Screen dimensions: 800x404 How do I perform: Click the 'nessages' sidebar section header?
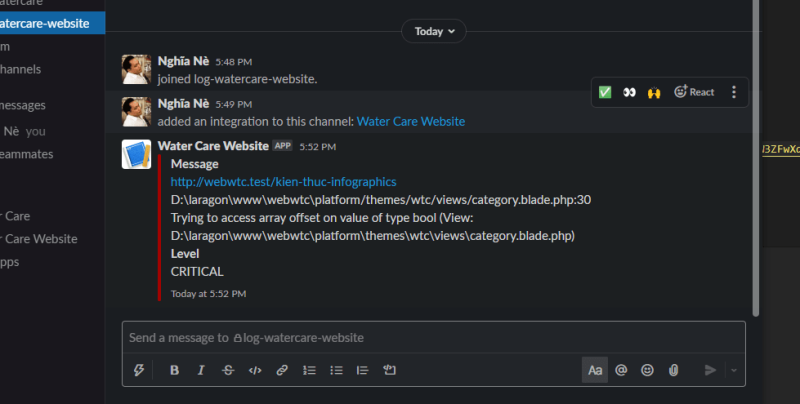click(23, 105)
